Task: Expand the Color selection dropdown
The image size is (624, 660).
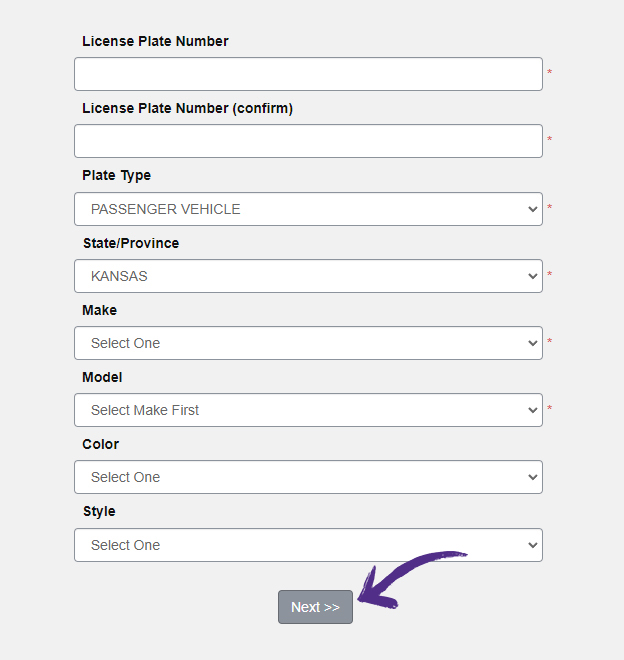Action: click(x=308, y=477)
